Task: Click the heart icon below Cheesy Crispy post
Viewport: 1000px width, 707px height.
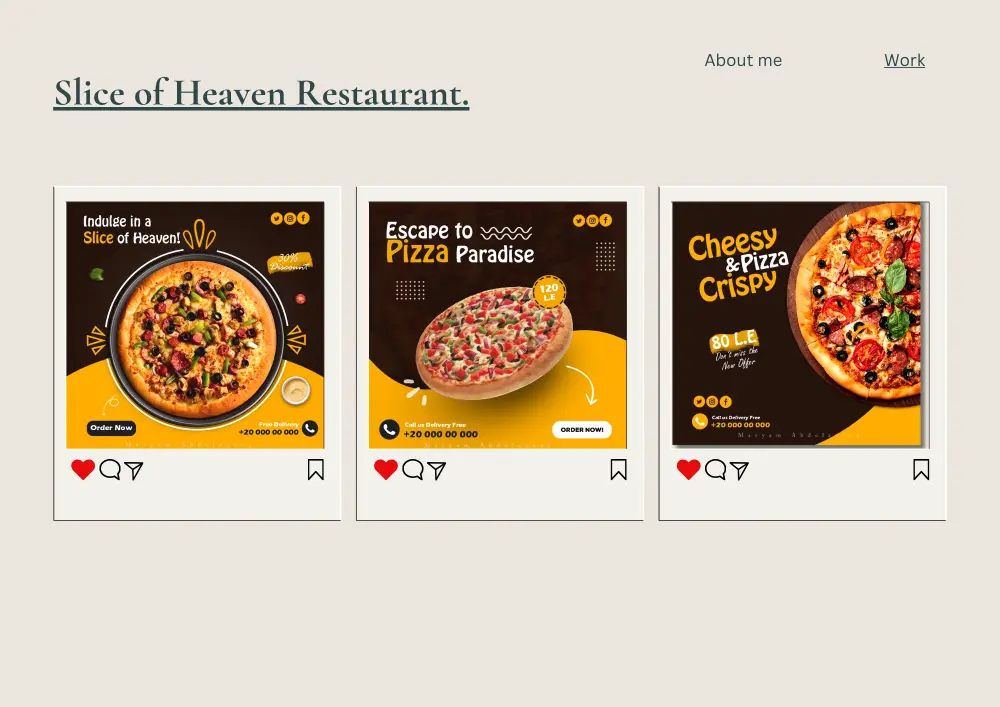Action: (688, 469)
